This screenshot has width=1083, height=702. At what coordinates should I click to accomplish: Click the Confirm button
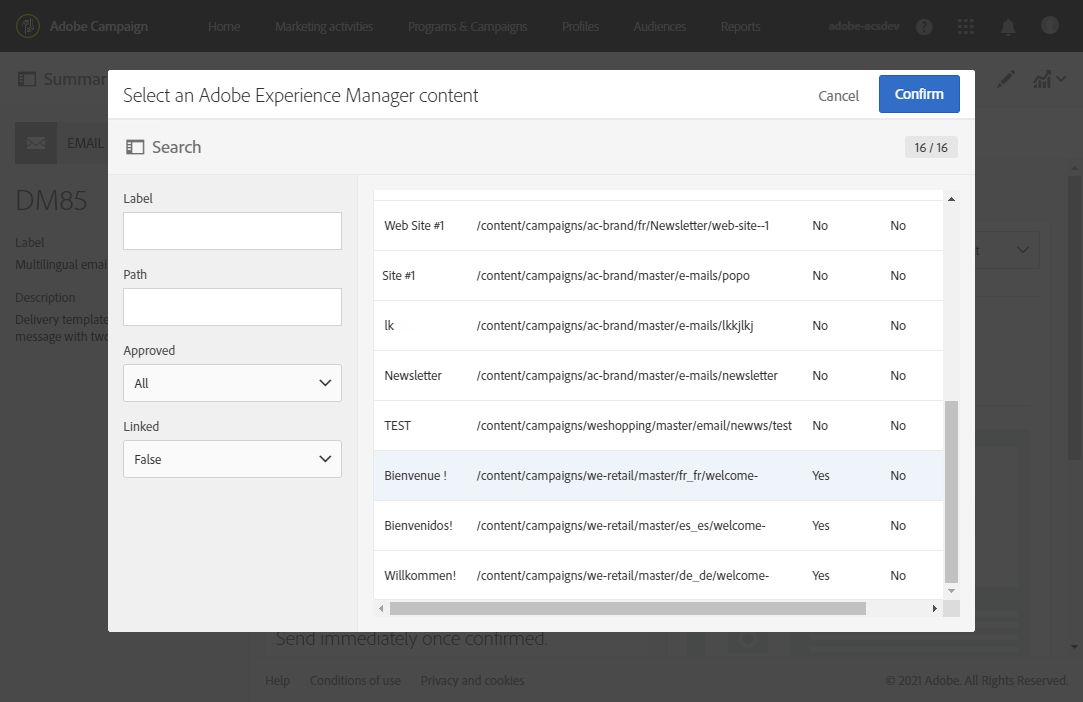919,94
